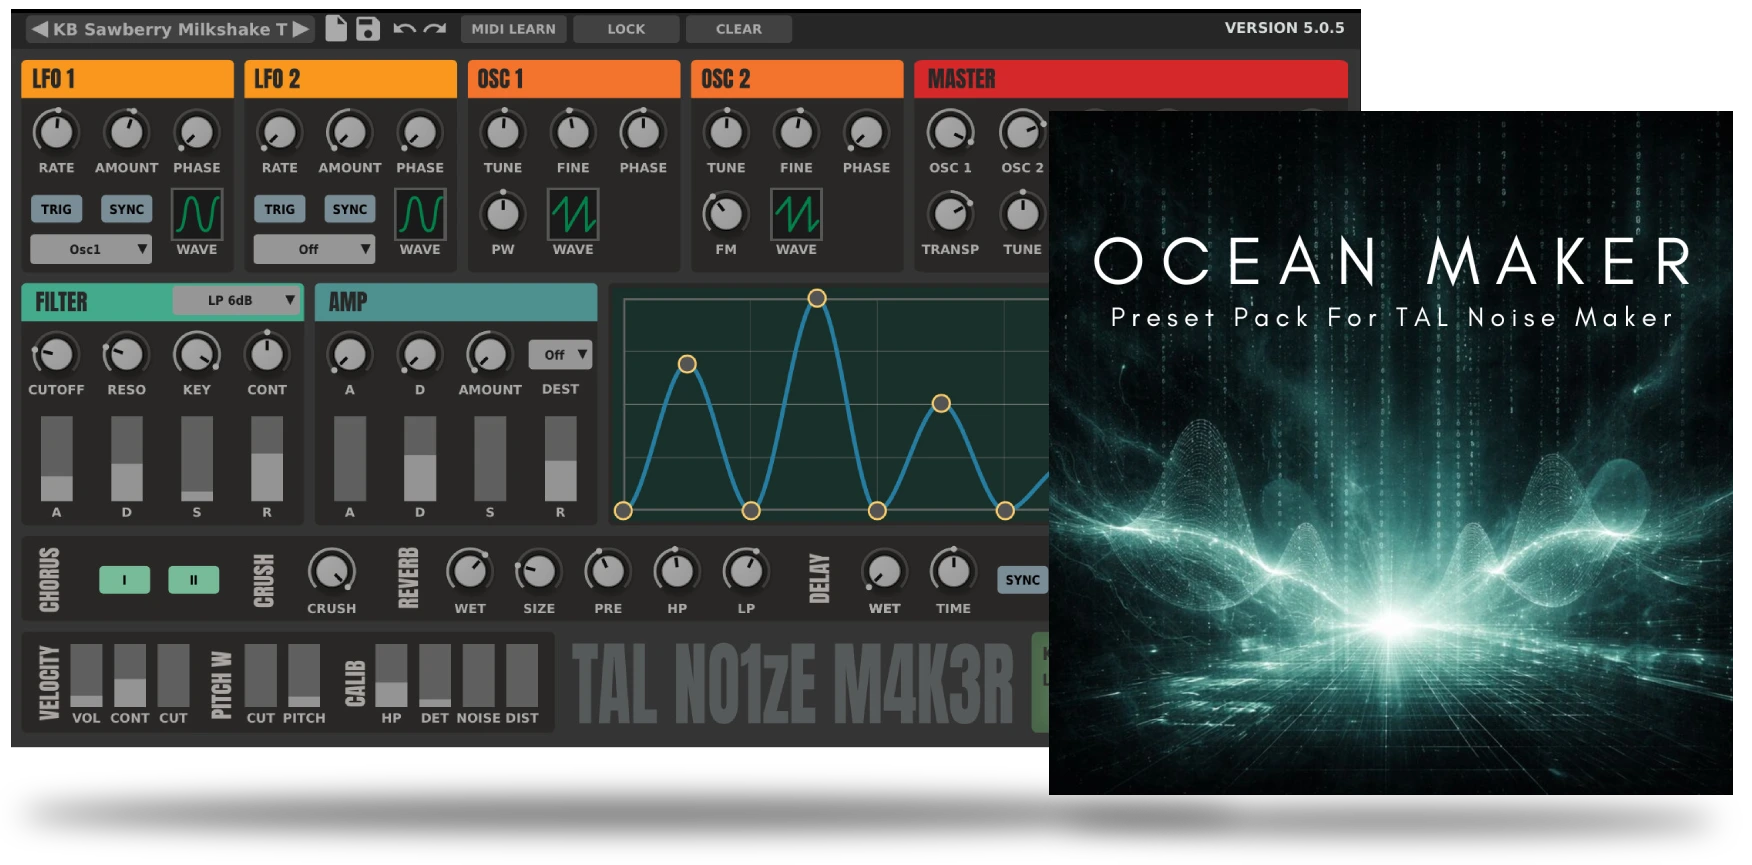The height and width of the screenshot is (865, 1752).
Task: Click the LFO 2 RATE knob
Action: (x=280, y=131)
